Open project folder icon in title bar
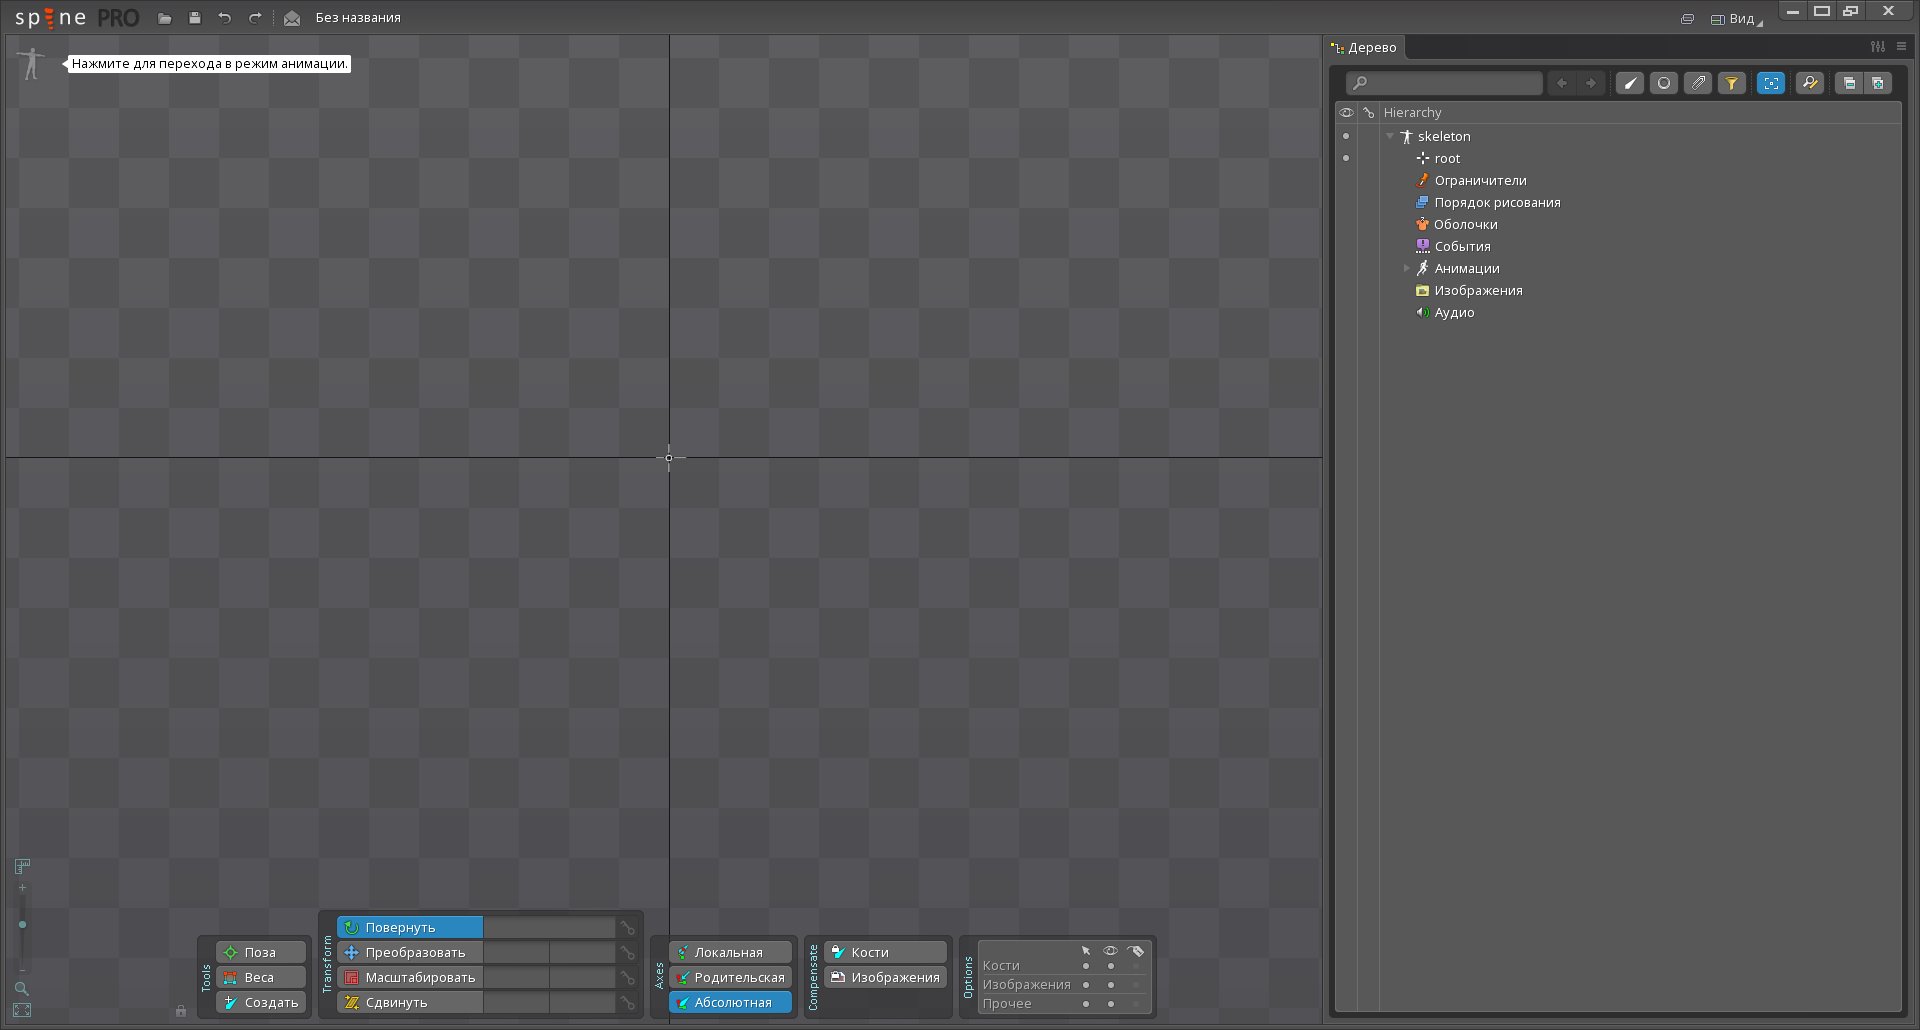The image size is (1920, 1030). tap(165, 18)
